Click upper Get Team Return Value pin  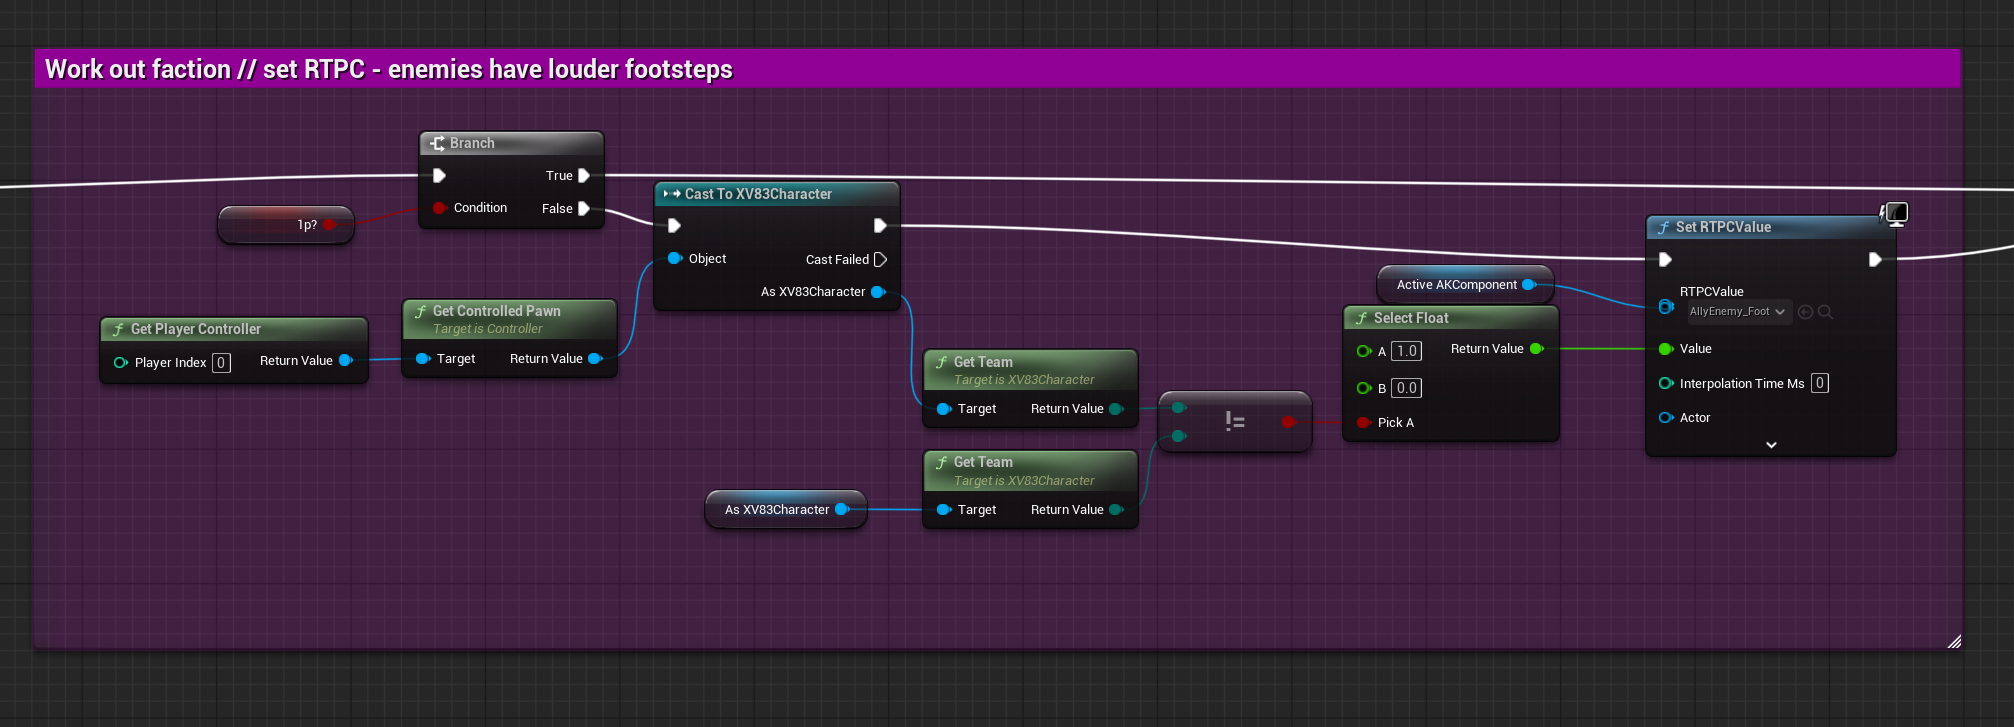[1116, 409]
